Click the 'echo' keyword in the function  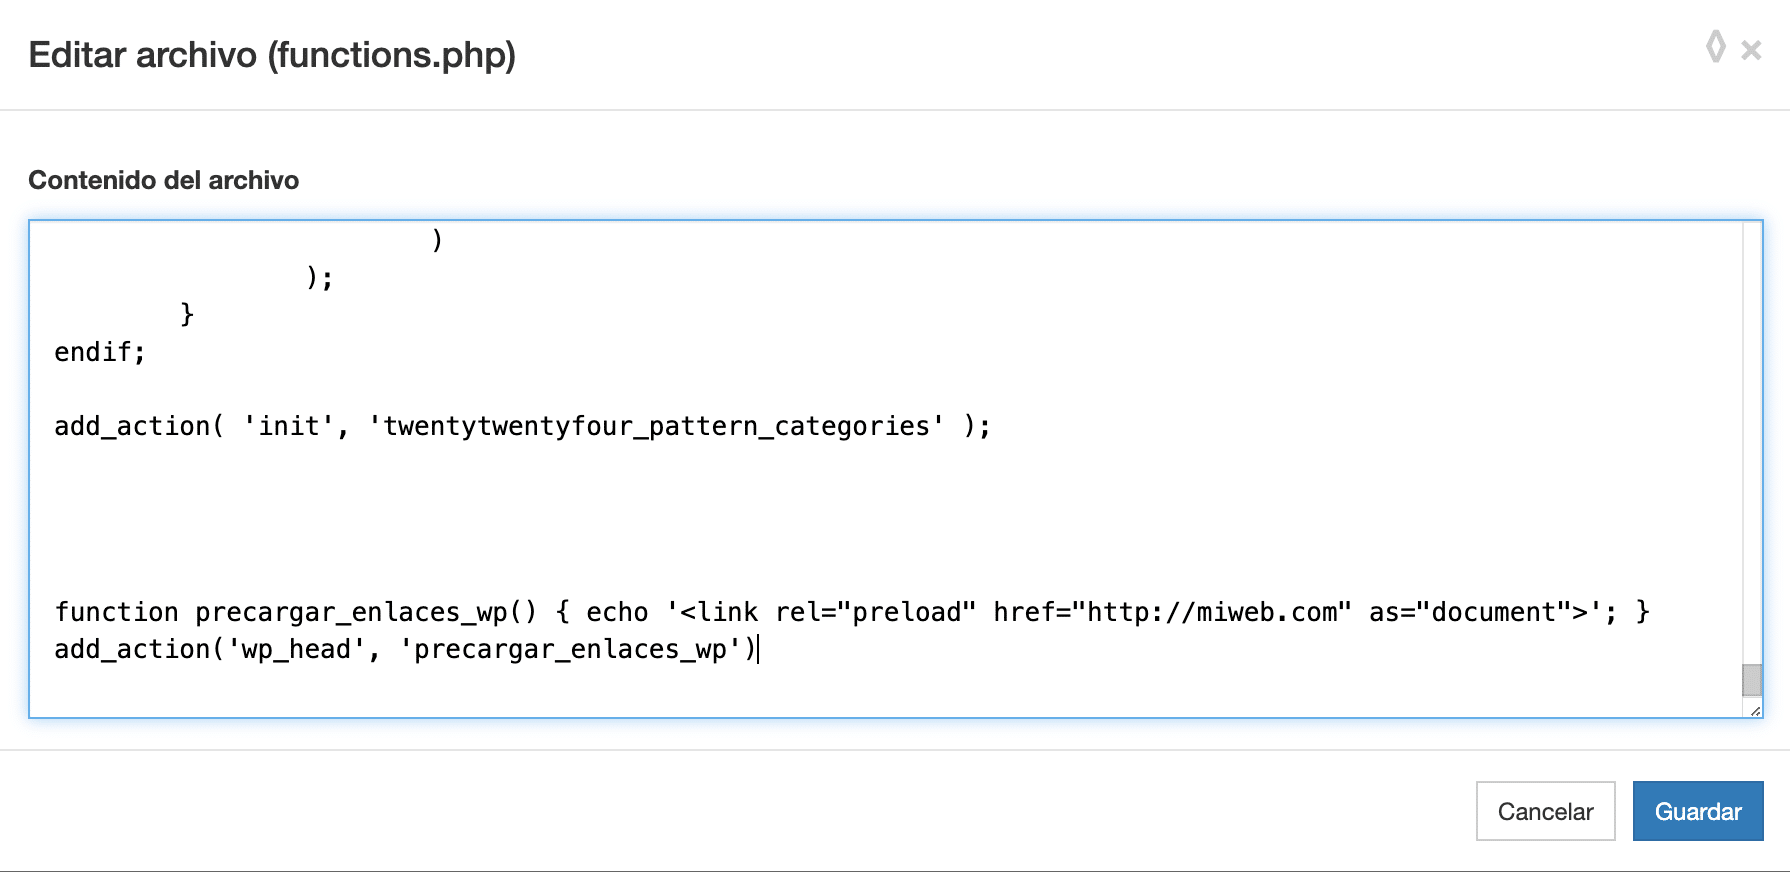[616, 612]
